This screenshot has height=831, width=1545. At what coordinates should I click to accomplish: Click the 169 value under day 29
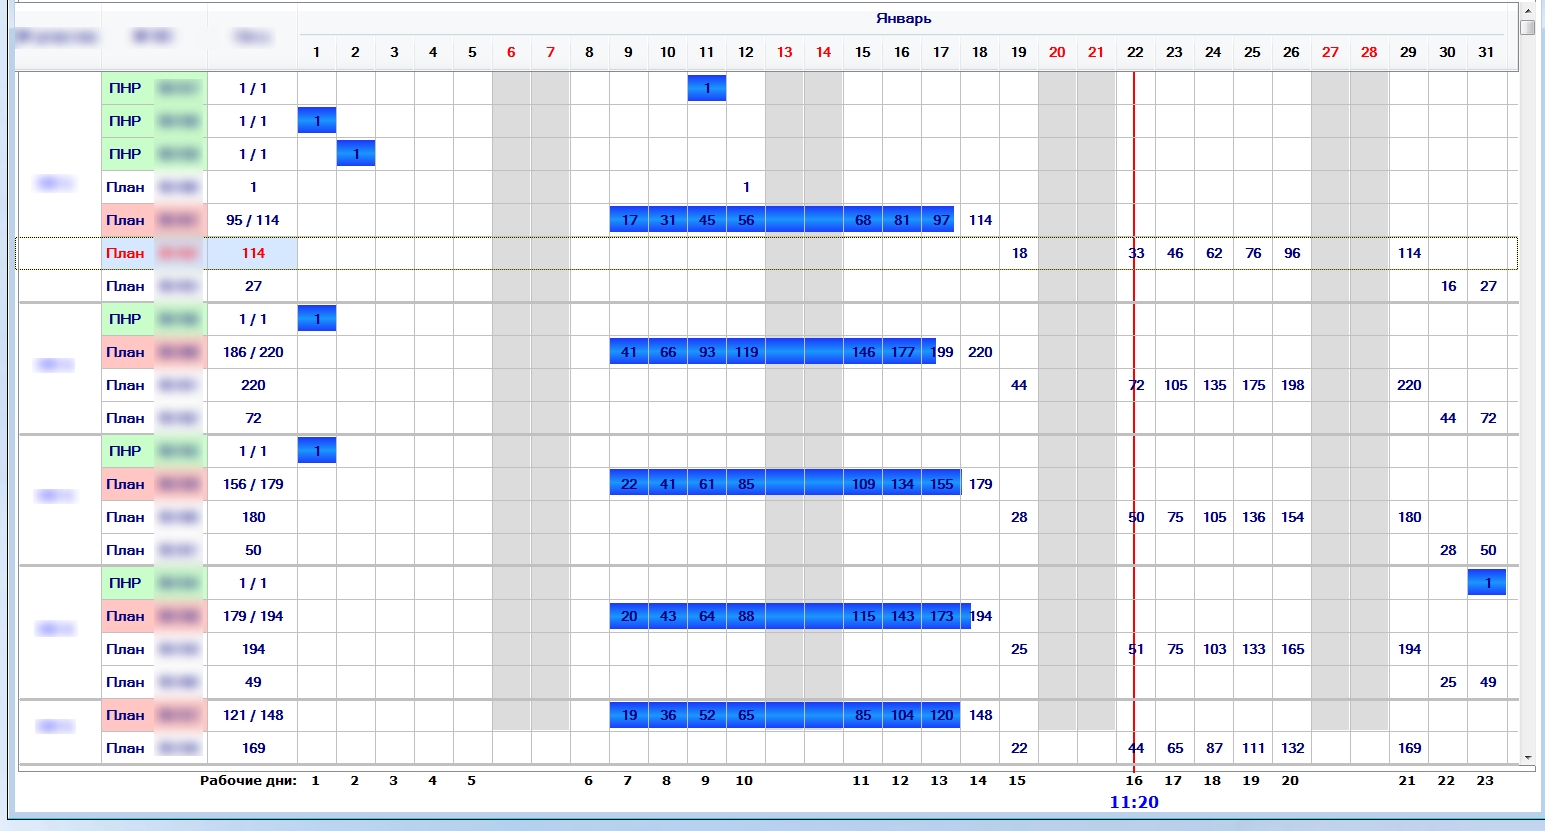coord(1409,748)
